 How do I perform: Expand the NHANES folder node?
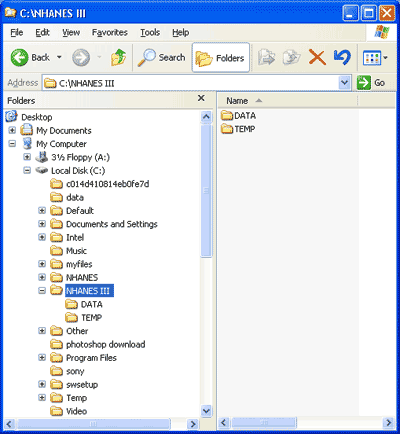[x=42, y=277]
